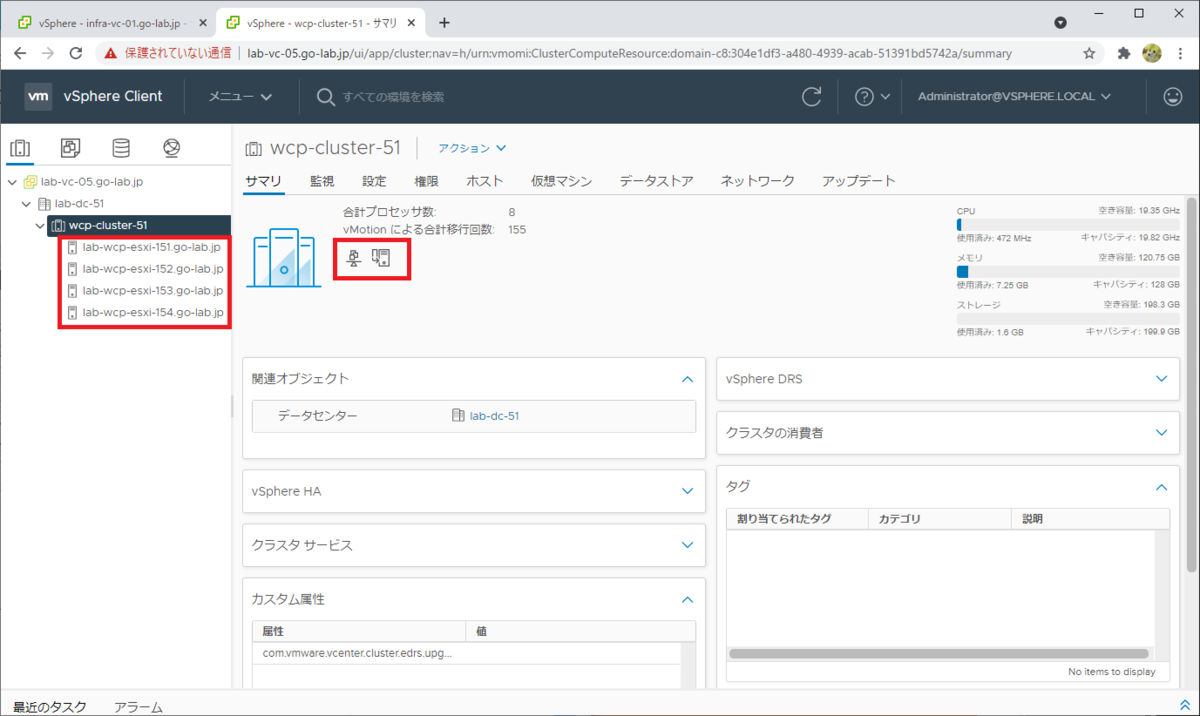This screenshot has height=716, width=1200.
Task: Switch to the アップデート tab
Action: pyautogui.click(x=859, y=181)
